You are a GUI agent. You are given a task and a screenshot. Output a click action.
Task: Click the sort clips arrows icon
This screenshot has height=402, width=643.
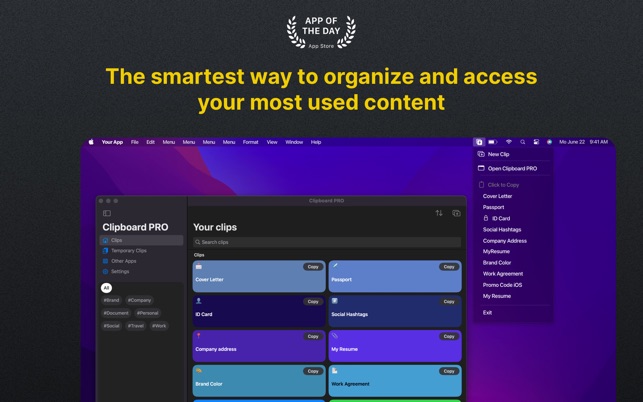[x=439, y=213]
